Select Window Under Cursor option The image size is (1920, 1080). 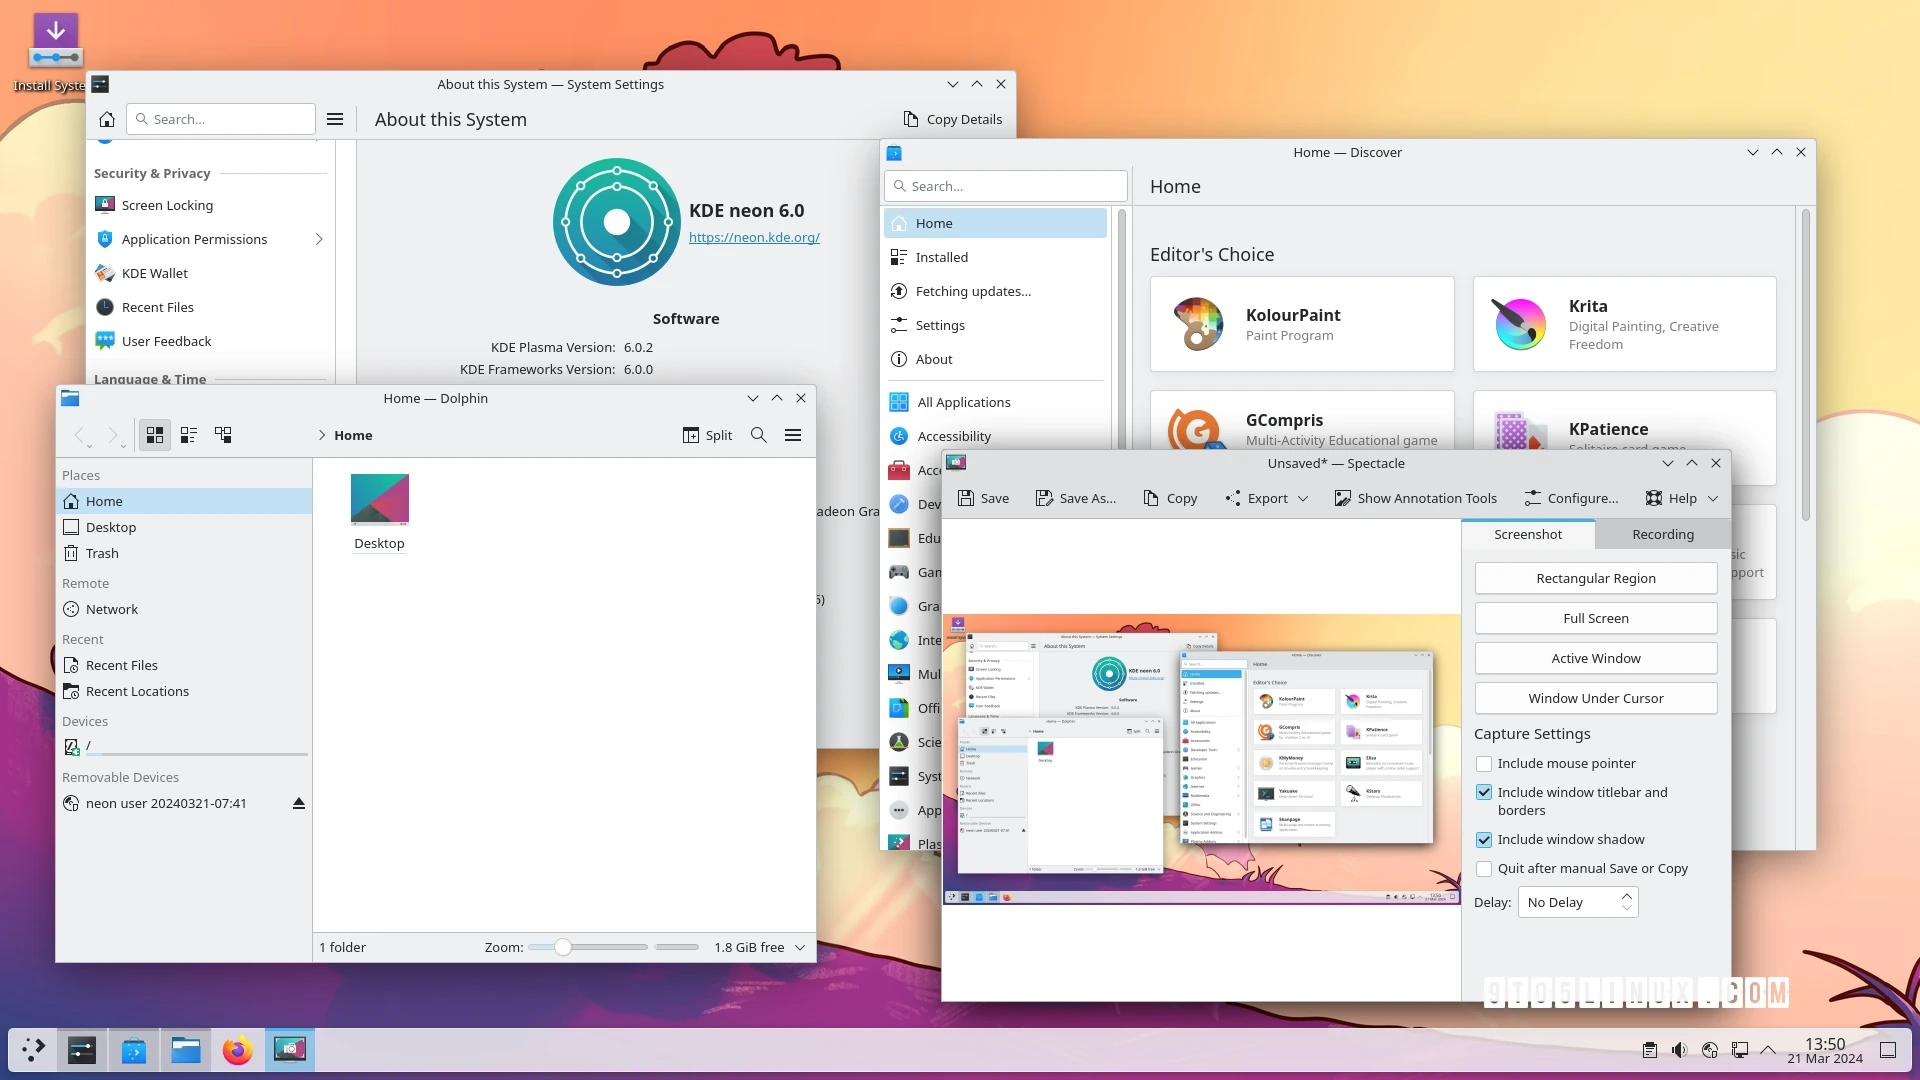[1596, 696]
